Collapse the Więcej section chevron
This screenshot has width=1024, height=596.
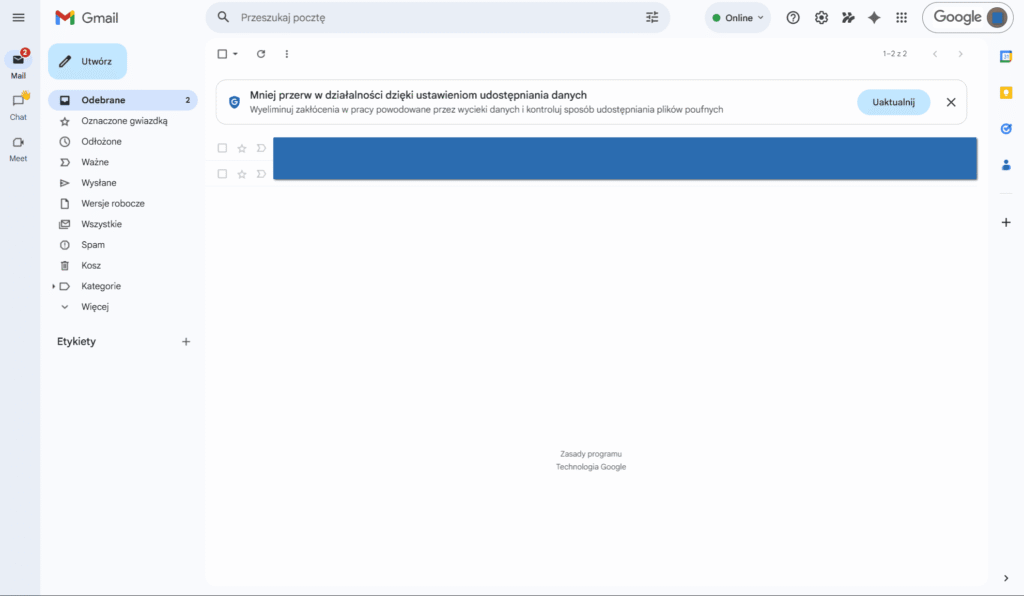64,306
